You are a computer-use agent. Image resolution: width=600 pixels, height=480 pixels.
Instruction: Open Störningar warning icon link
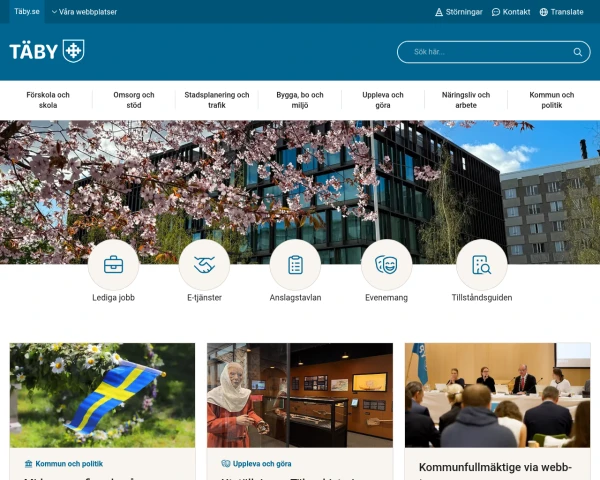[458, 12]
